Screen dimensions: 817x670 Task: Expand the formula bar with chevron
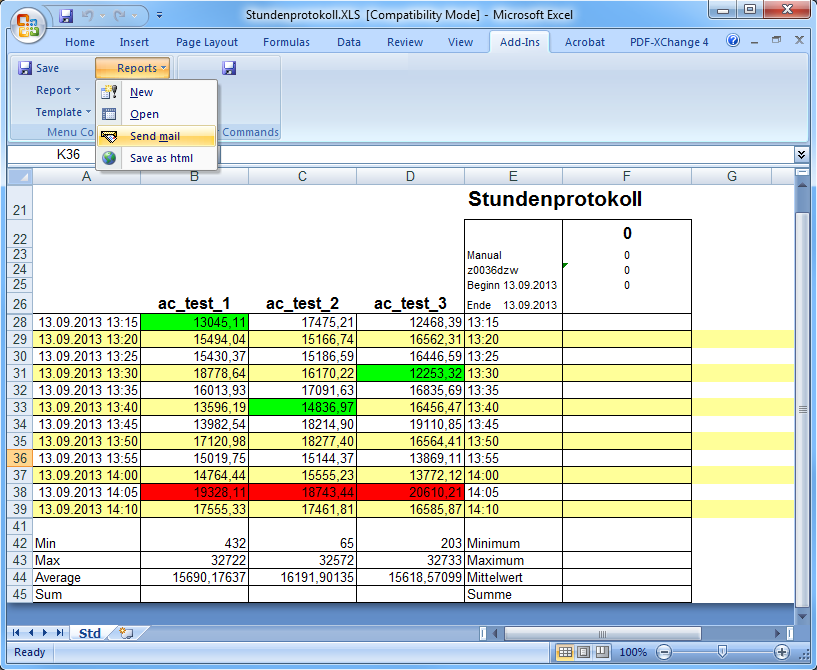tap(801, 155)
